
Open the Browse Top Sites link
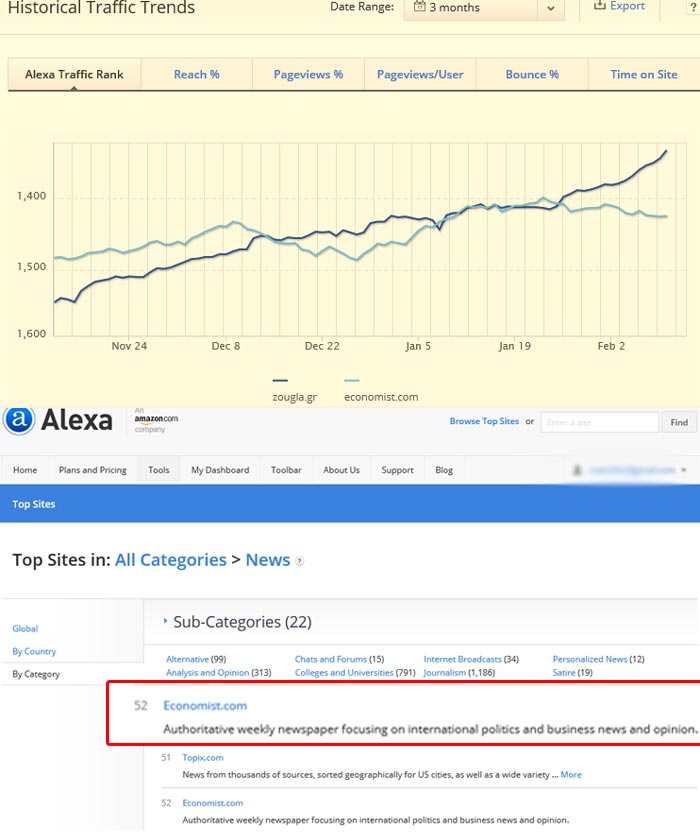coord(484,422)
